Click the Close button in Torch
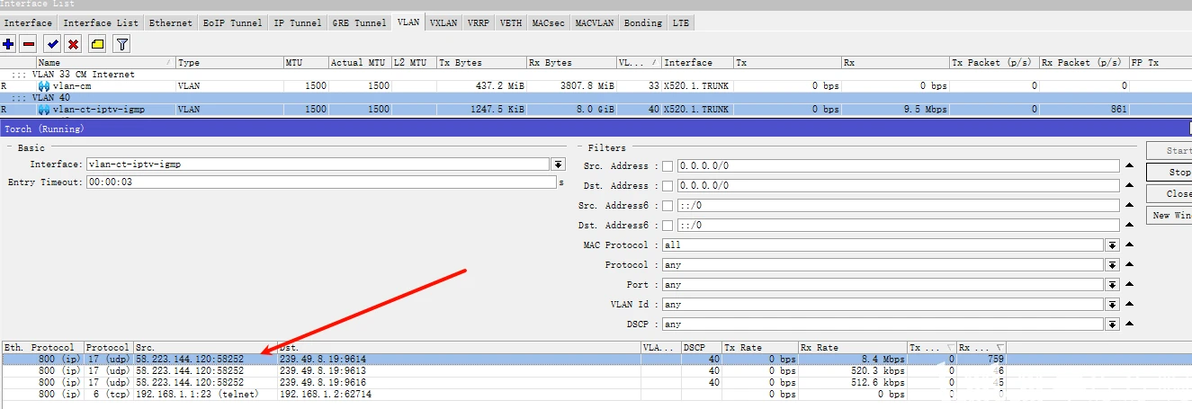The width and height of the screenshot is (1192, 409). point(1169,194)
